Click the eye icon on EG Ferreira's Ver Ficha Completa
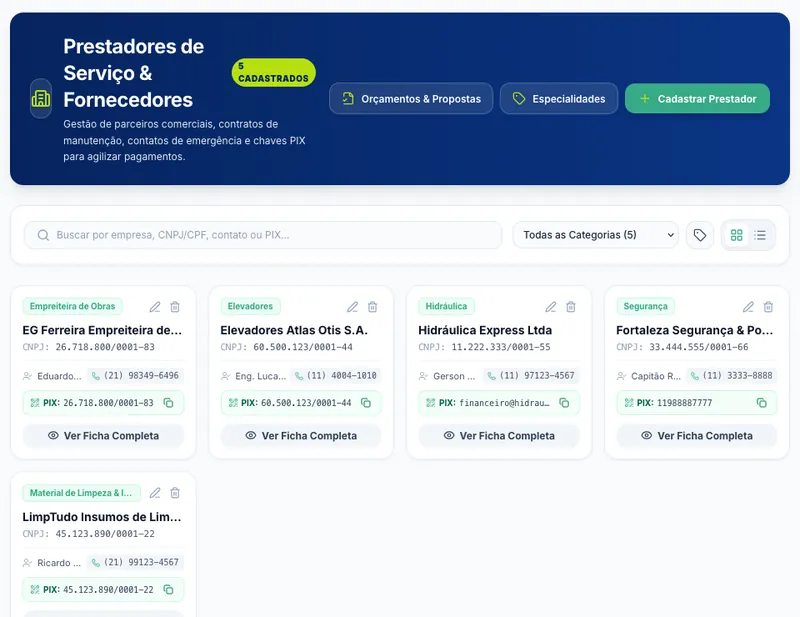Viewport: 800px width, 617px height. (x=53, y=435)
